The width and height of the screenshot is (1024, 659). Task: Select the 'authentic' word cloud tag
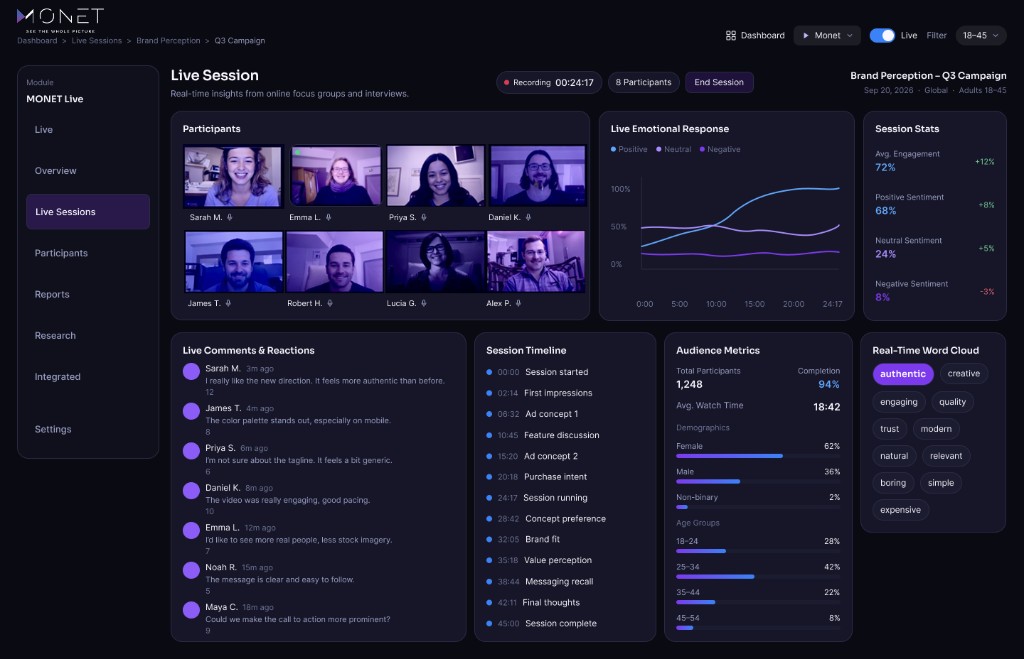[903, 374]
